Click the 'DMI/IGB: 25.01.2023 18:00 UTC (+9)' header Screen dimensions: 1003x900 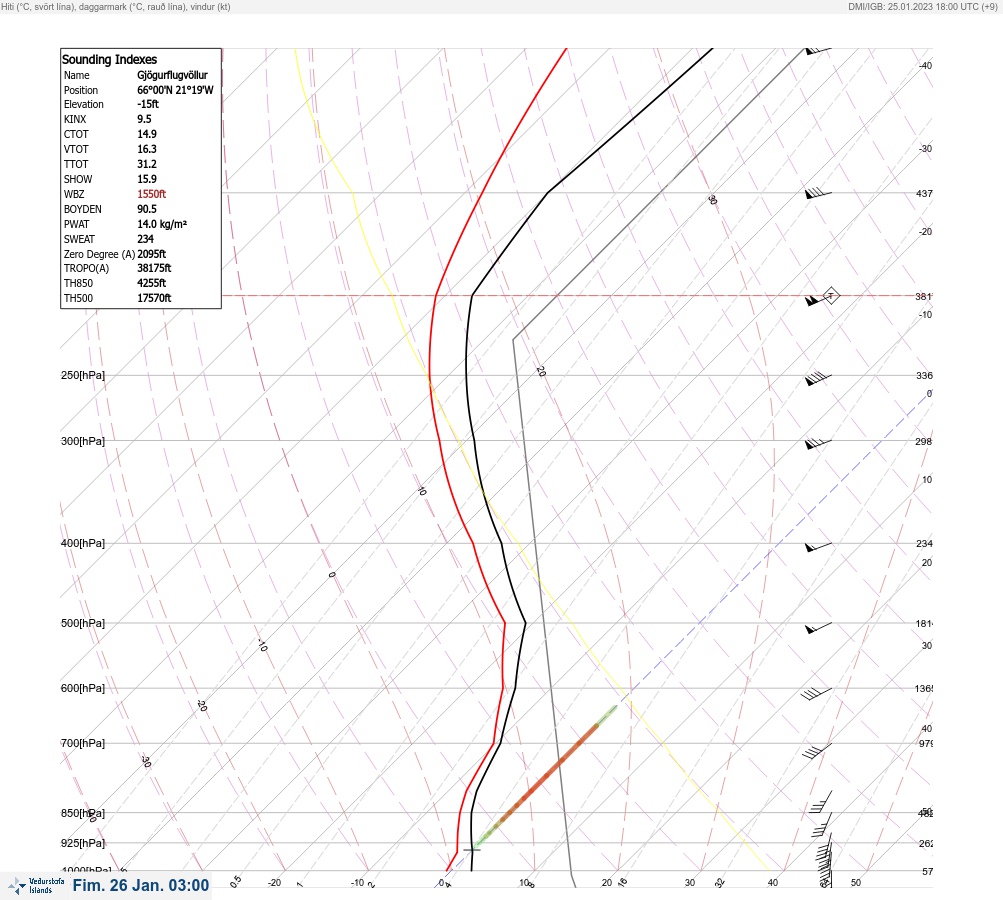[922, 7]
